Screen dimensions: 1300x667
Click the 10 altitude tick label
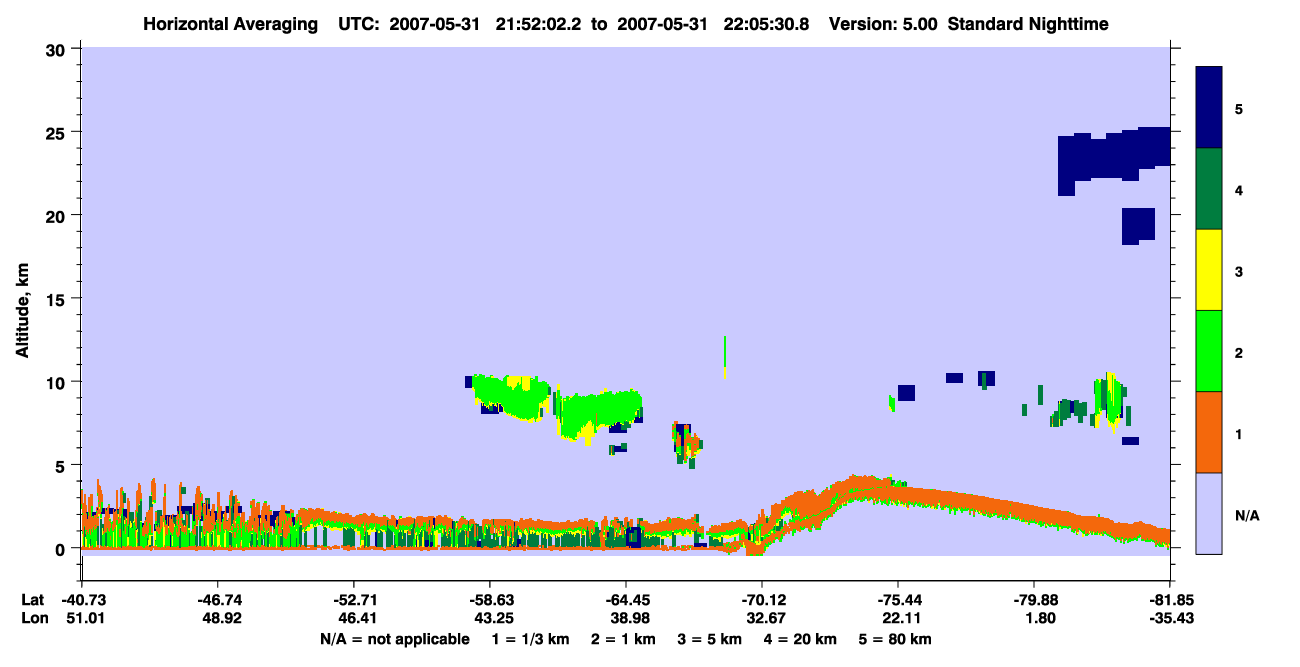point(57,382)
